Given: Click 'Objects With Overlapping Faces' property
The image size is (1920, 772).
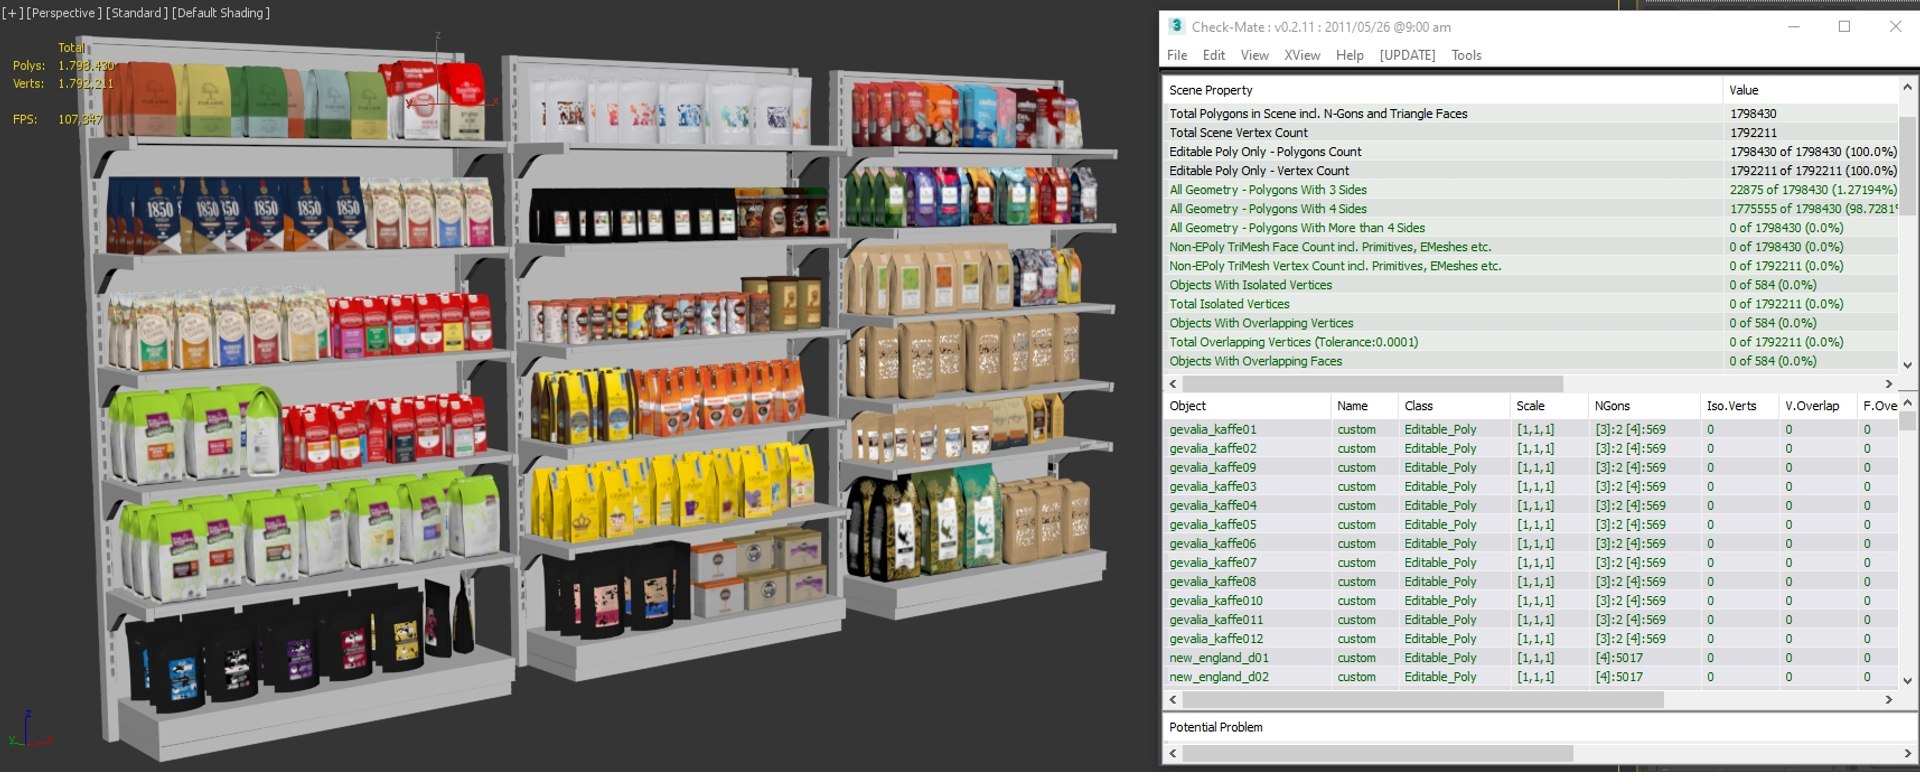Looking at the screenshot, I should click(1256, 361).
